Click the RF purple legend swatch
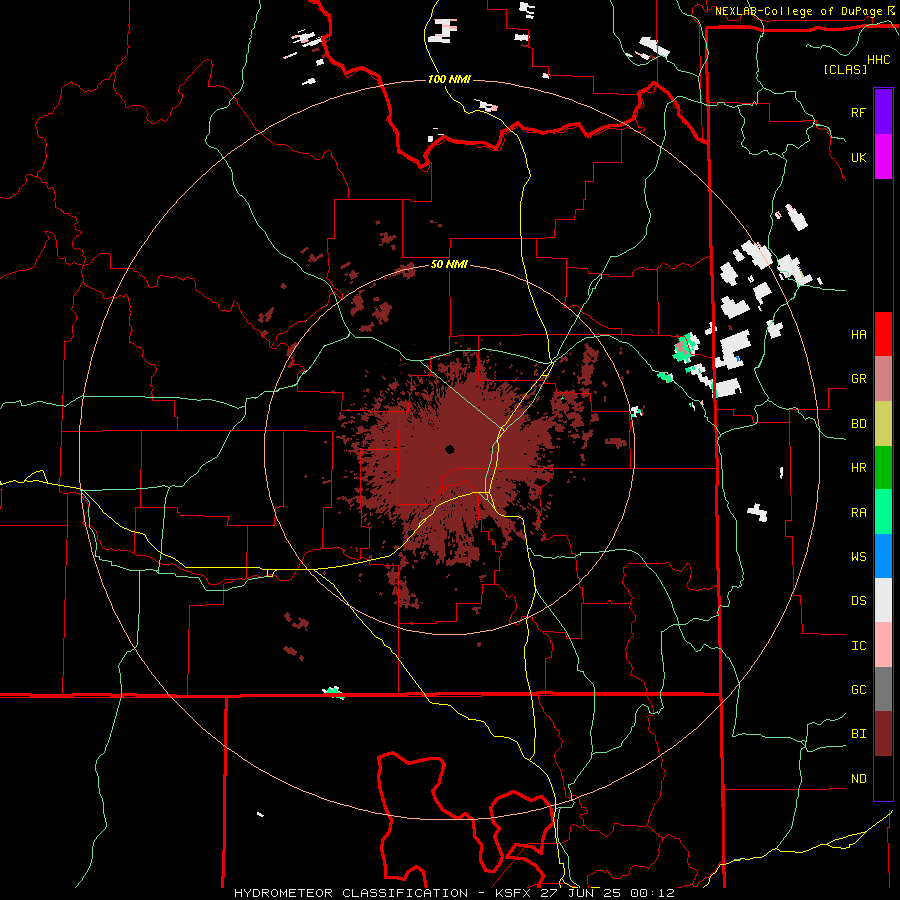Screen dimensions: 900x900 (x=883, y=112)
